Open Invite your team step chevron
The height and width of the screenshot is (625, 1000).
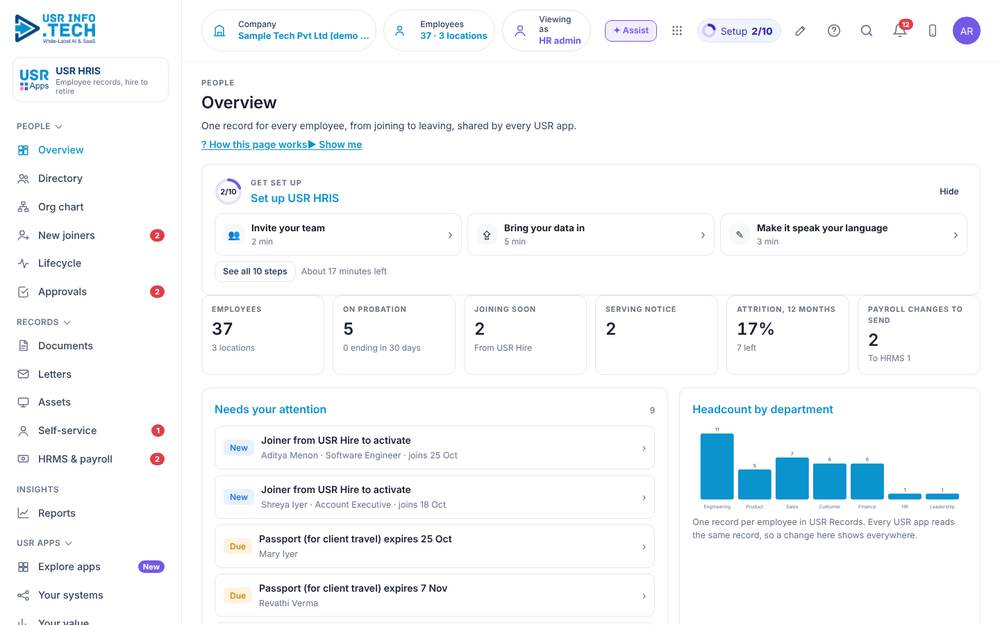pyautogui.click(x=450, y=235)
